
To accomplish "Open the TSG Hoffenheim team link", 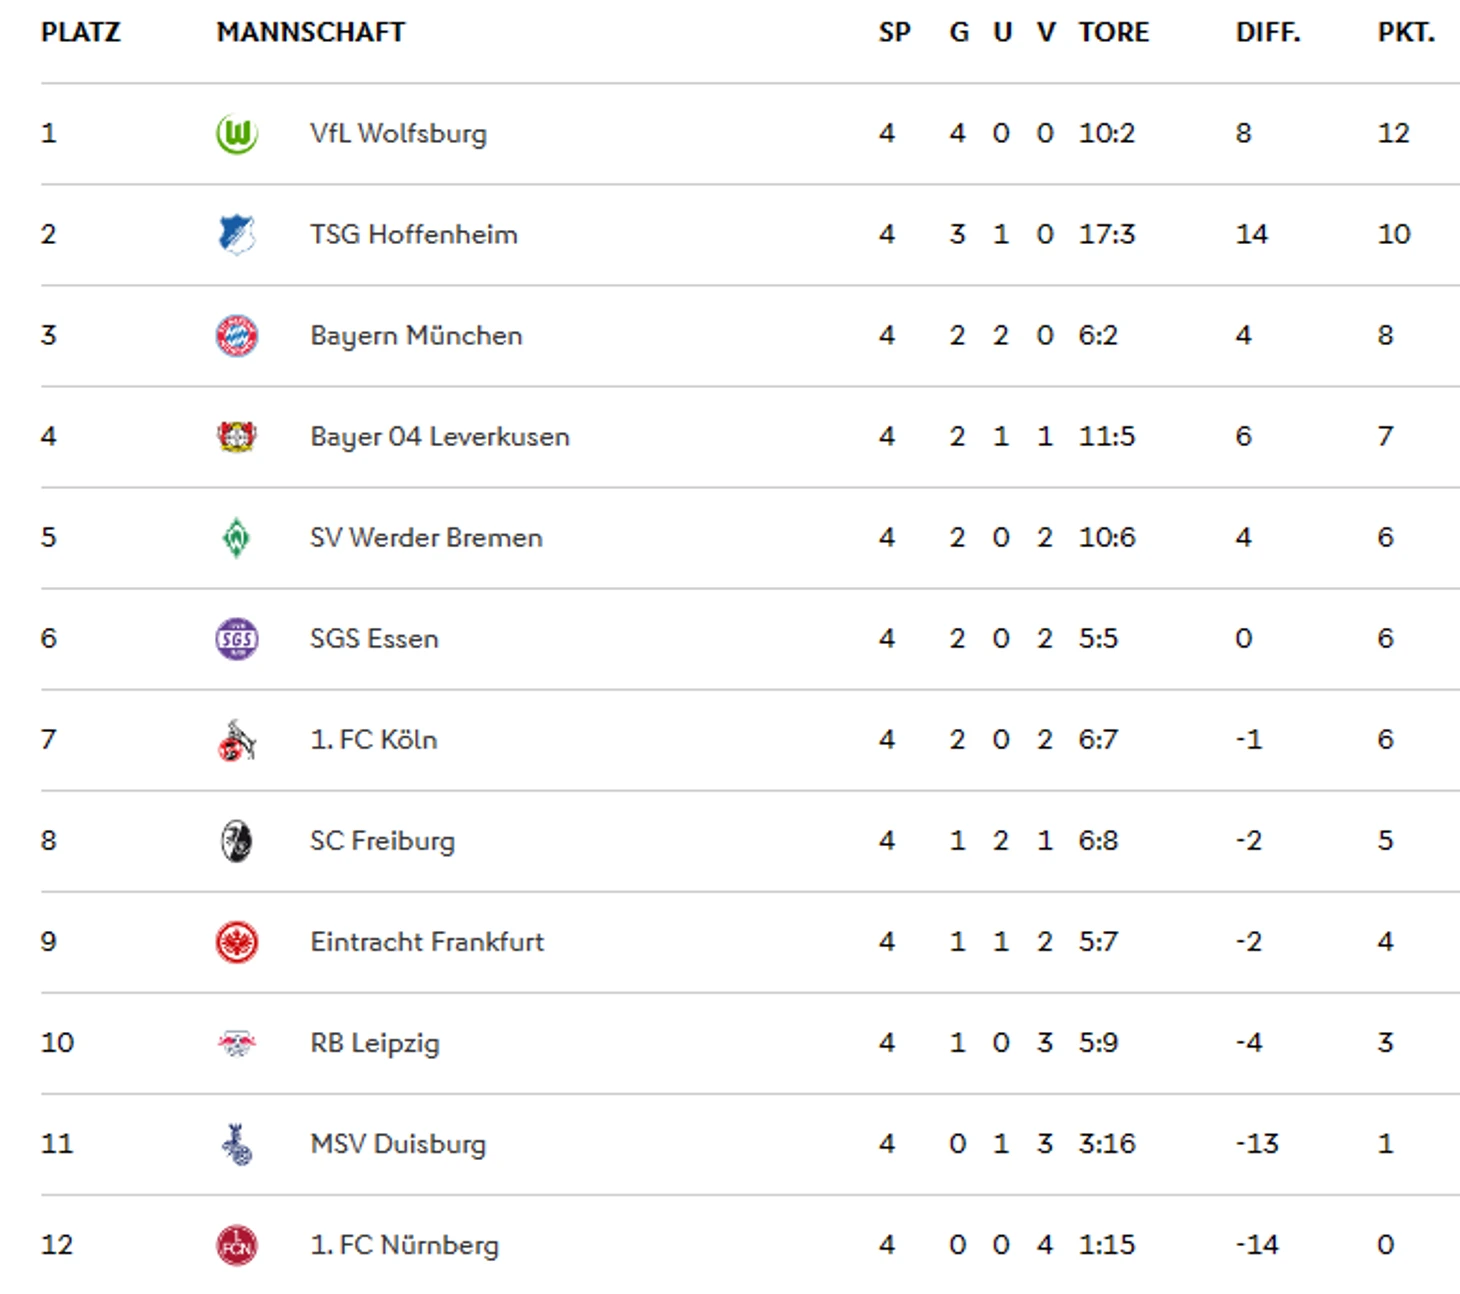I will 414,235.
